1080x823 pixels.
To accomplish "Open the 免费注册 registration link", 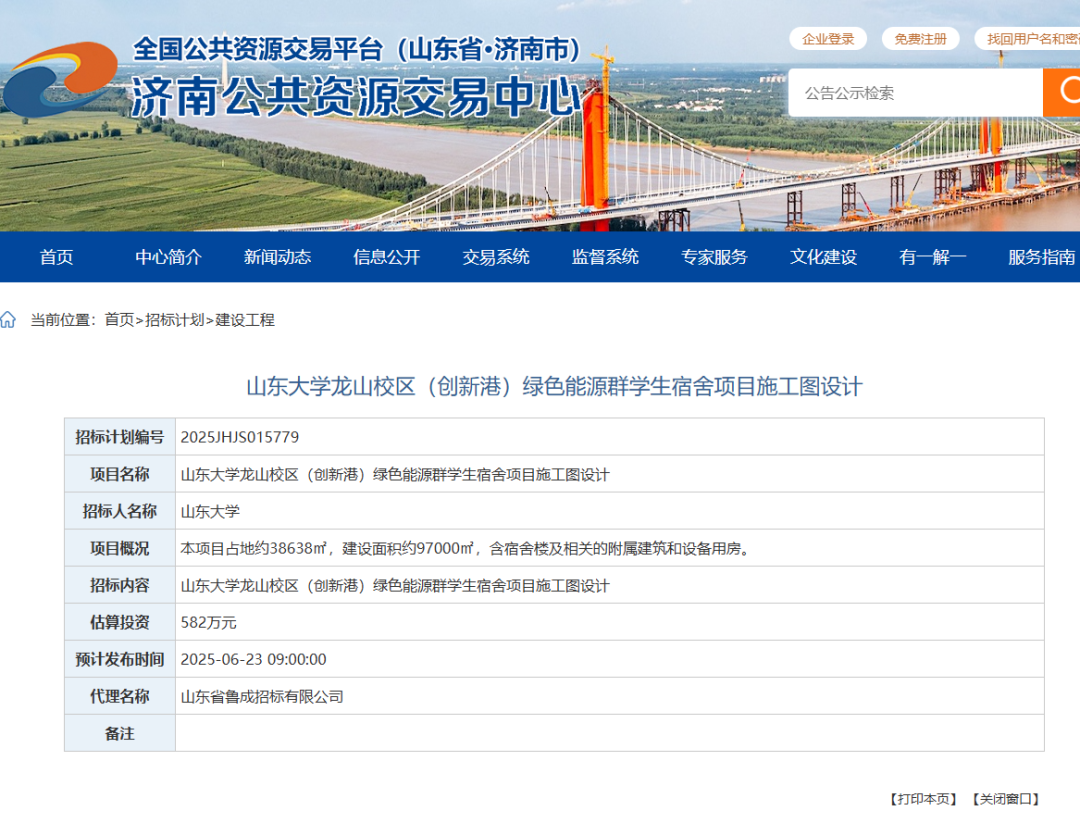I will pos(921,39).
